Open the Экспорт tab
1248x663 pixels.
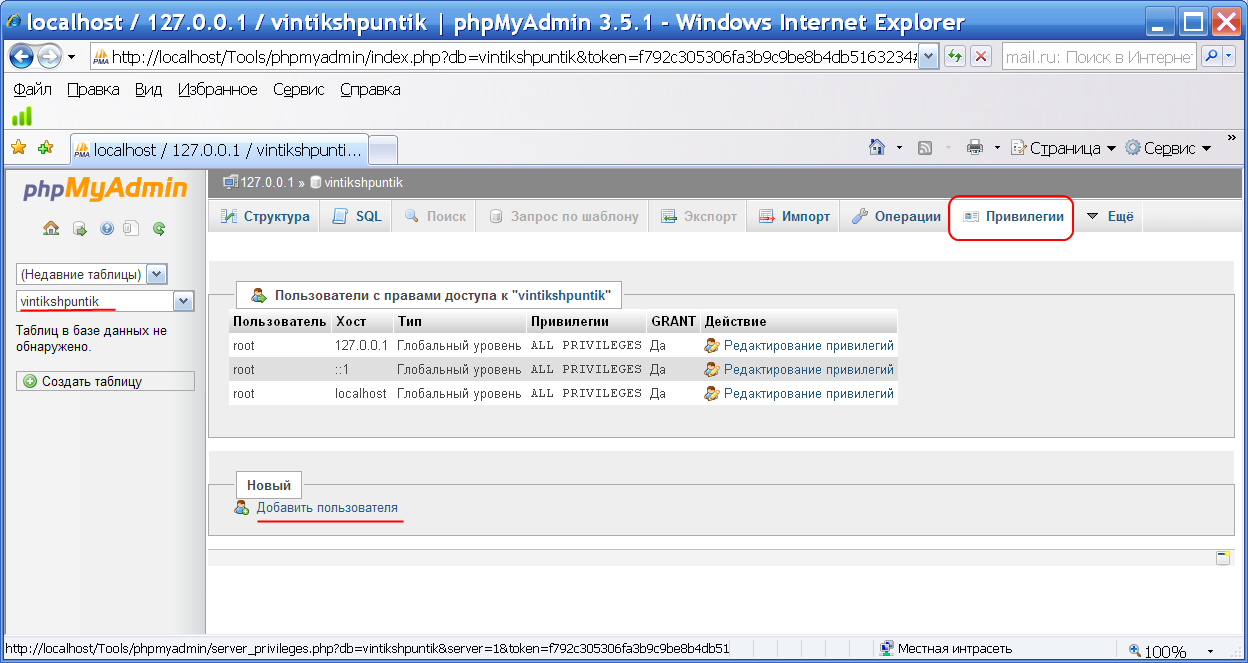point(698,216)
